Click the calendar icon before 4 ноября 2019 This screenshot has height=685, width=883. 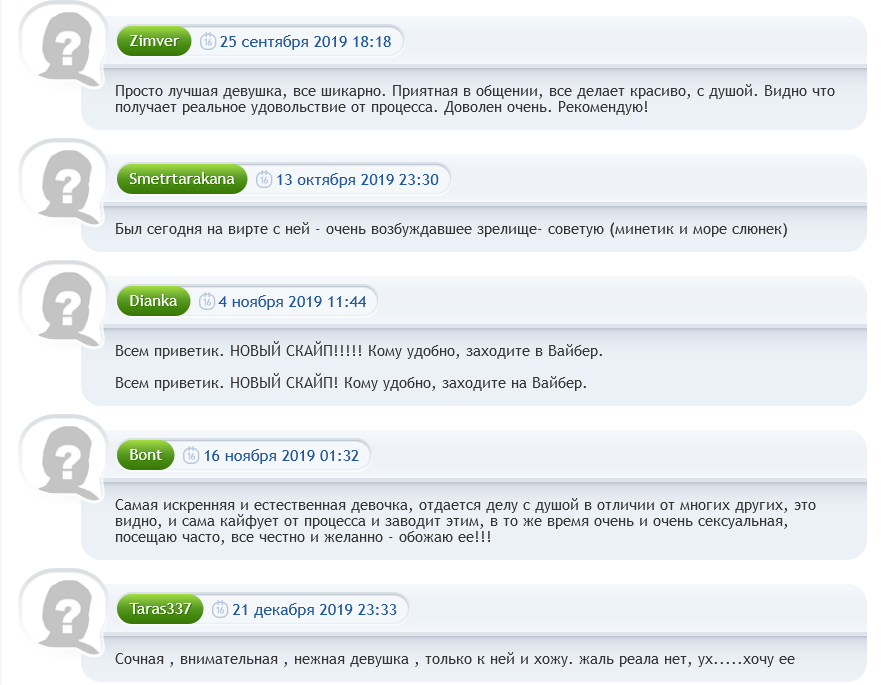[207, 301]
